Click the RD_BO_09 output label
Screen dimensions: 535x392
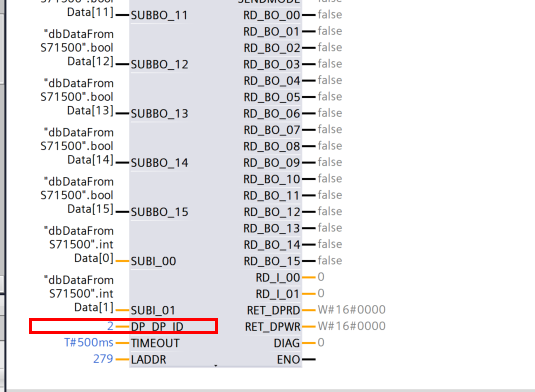(272, 163)
